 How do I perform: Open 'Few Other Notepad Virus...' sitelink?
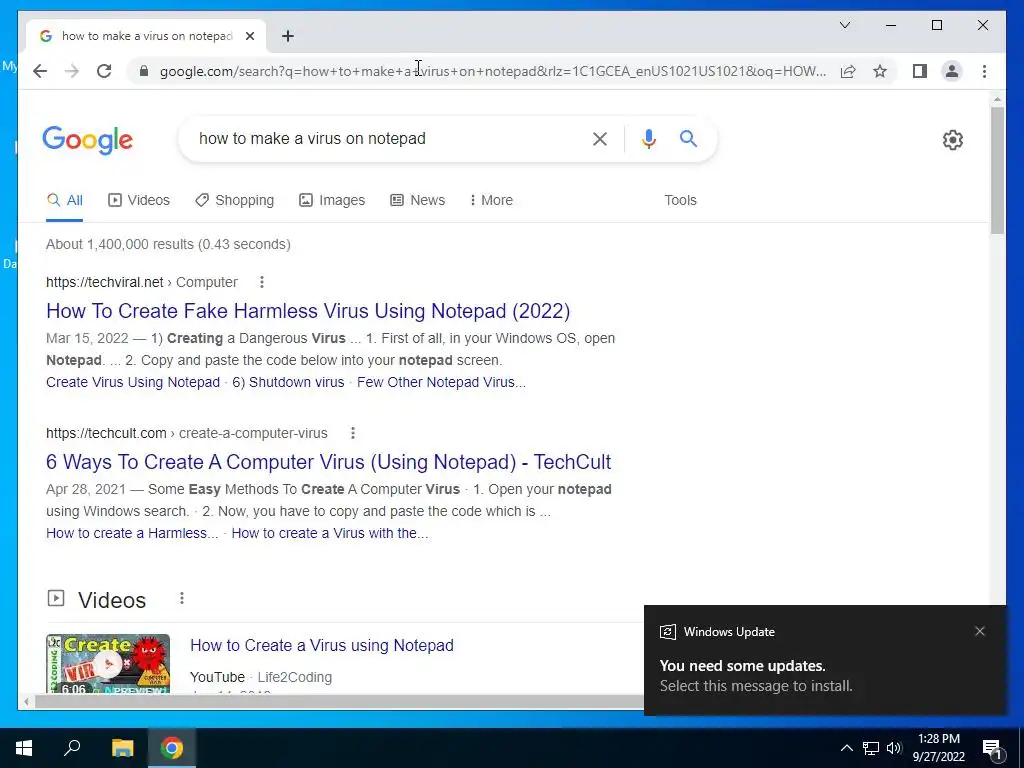(x=441, y=382)
